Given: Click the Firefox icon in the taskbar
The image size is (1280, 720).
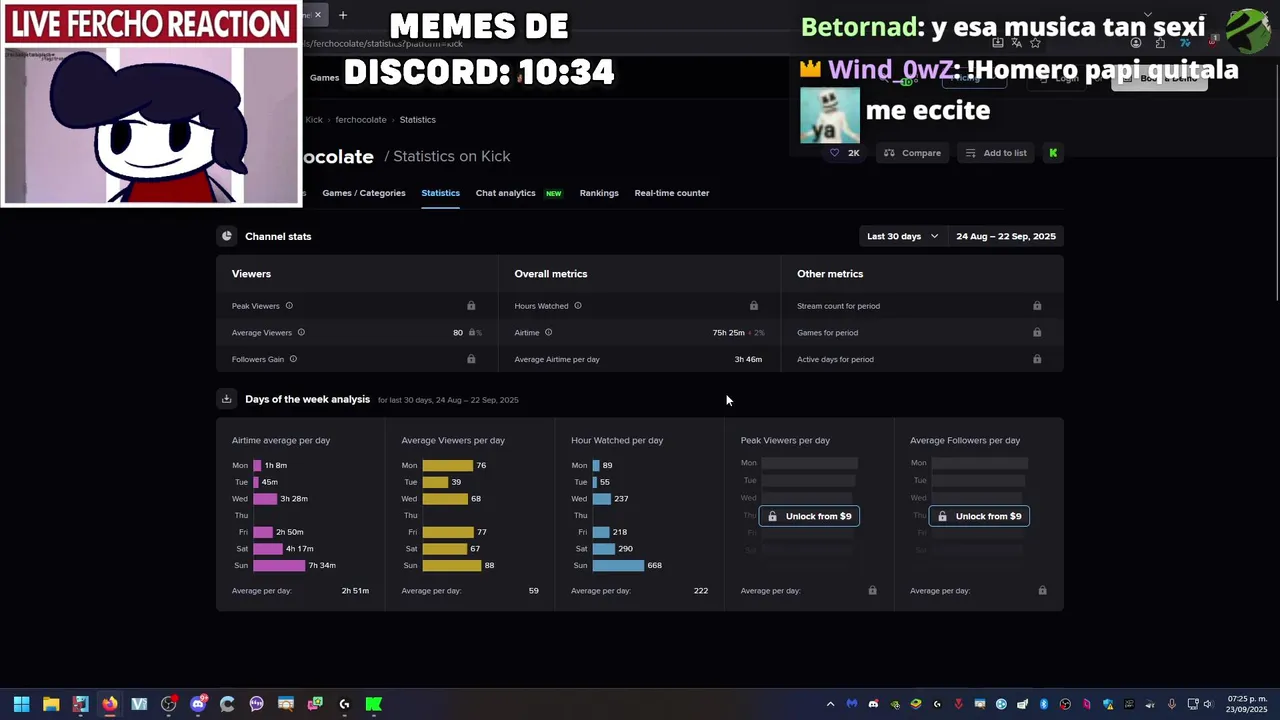Looking at the screenshot, I should coord(109,704).
